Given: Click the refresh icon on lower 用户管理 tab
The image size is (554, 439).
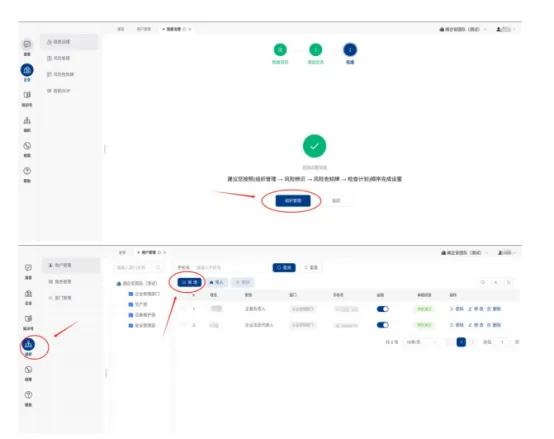Looking at the screenshot, I should pyautogui.click(x=159, y=253).
